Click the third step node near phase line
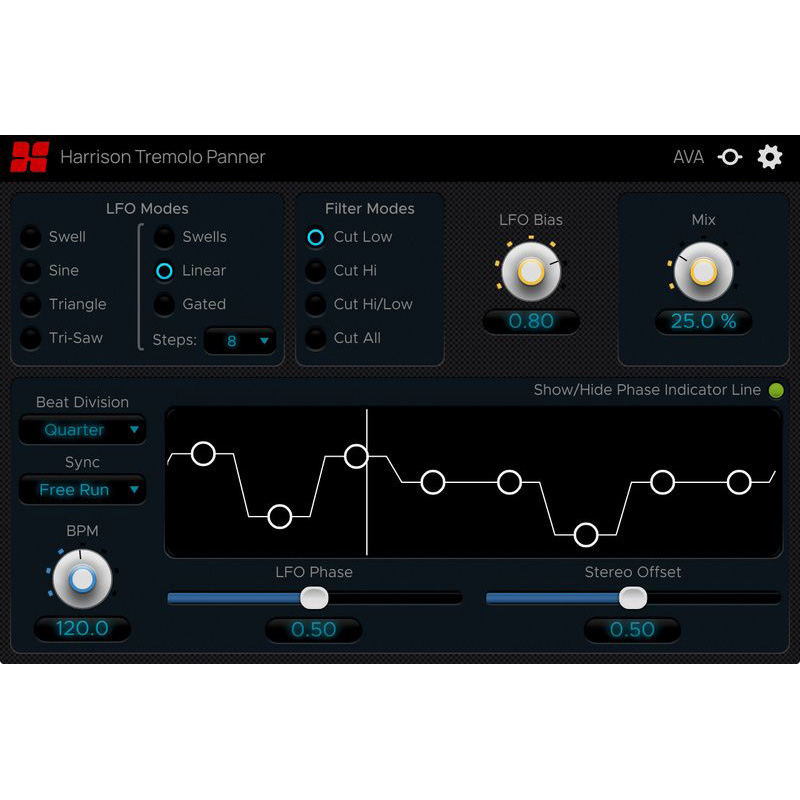Image resolution: width=800 pixels, height=800 pixels. 356,456
